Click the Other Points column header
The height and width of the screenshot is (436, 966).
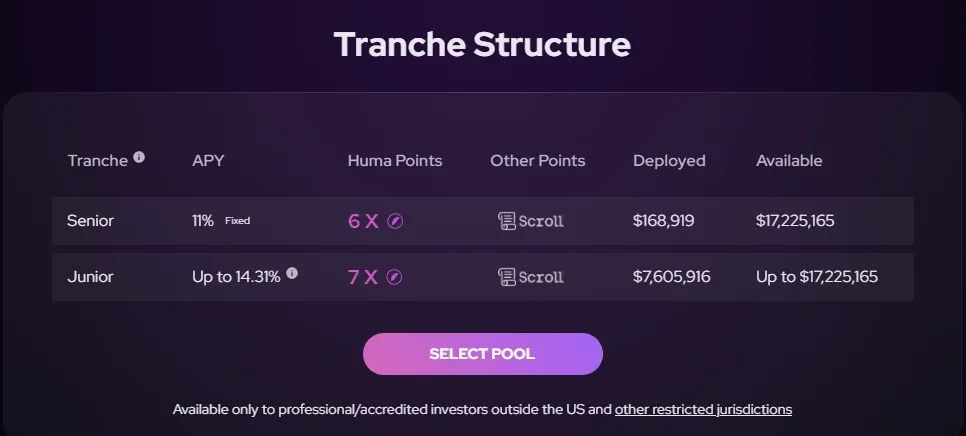(x=537, y=160)
